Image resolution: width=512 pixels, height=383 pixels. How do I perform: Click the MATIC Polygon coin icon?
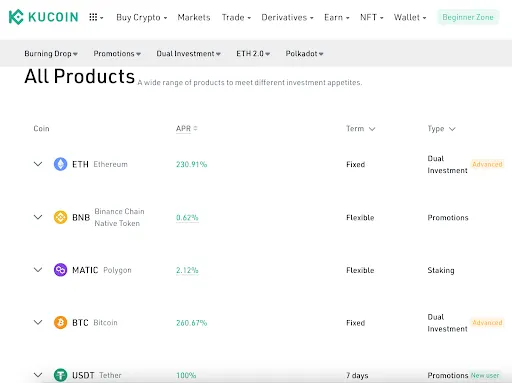tap(60, 270)
